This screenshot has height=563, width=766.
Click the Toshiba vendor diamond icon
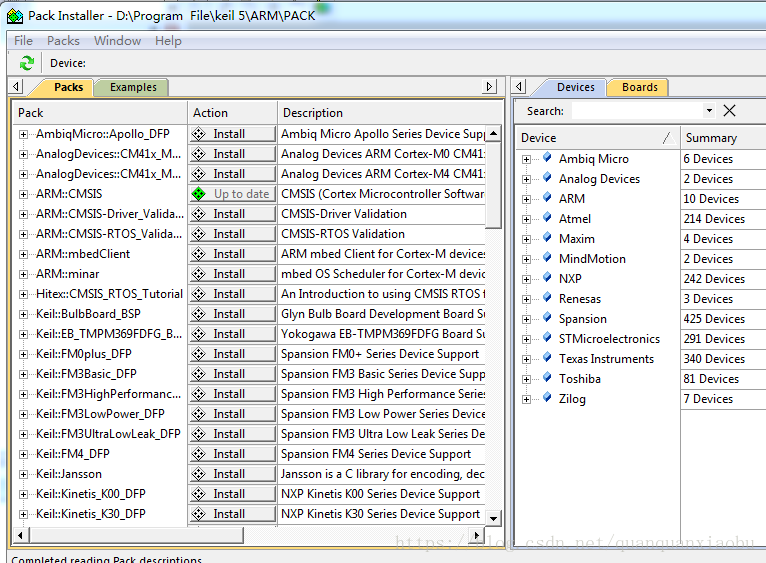coord(547,378)
